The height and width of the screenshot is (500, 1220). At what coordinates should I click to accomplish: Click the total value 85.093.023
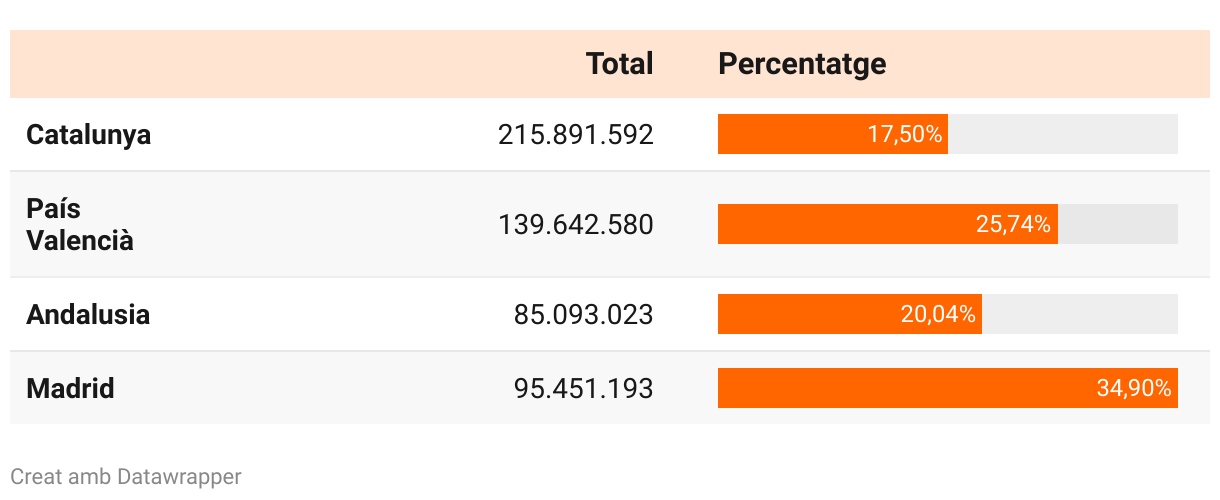tap(583, 314)
